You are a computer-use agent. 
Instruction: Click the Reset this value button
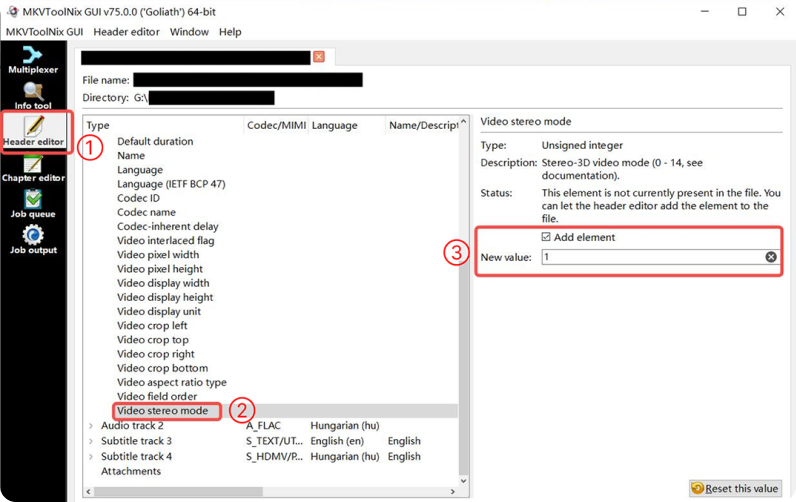[x=735, y=489]
